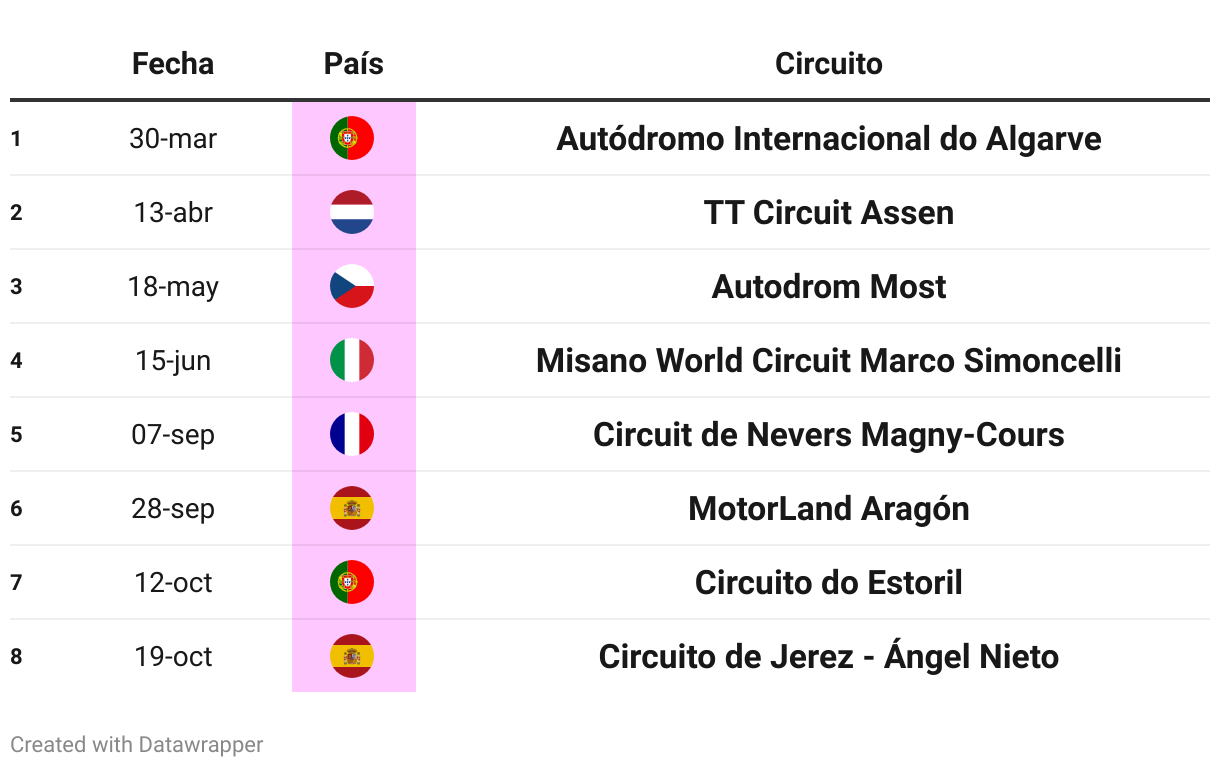The height and width of the screenshot is (768, 1220).
Task: Click the País column header
Action: (353, 64)
